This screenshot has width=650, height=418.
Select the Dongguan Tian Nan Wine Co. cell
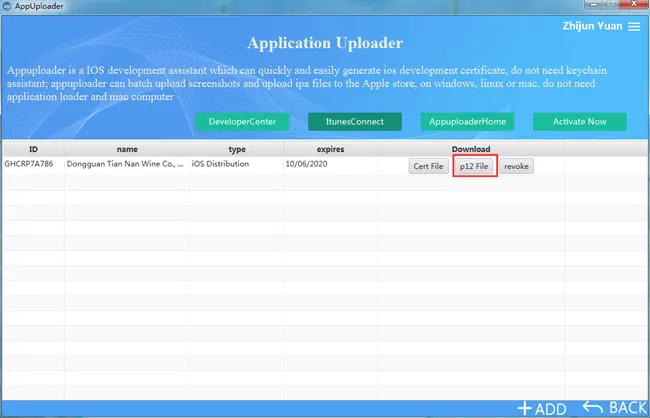tap(125, 164)
